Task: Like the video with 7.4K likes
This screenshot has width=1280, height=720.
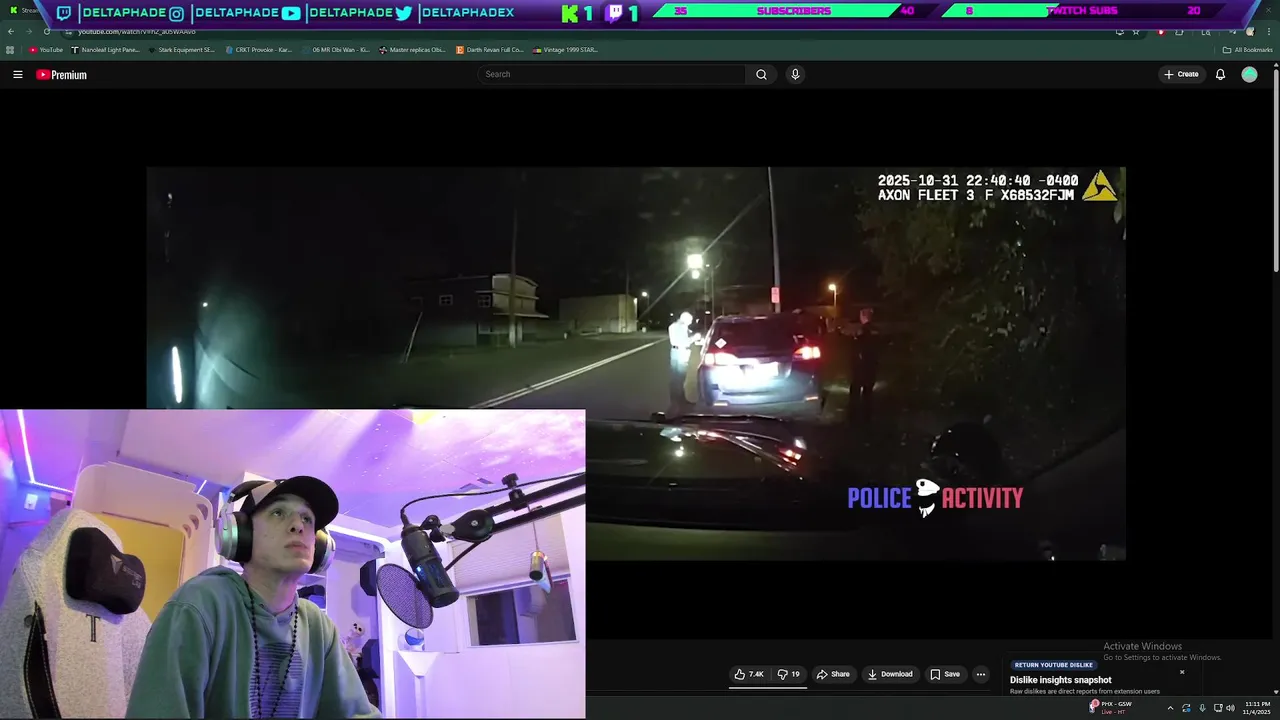Action: tap(749, 674)
